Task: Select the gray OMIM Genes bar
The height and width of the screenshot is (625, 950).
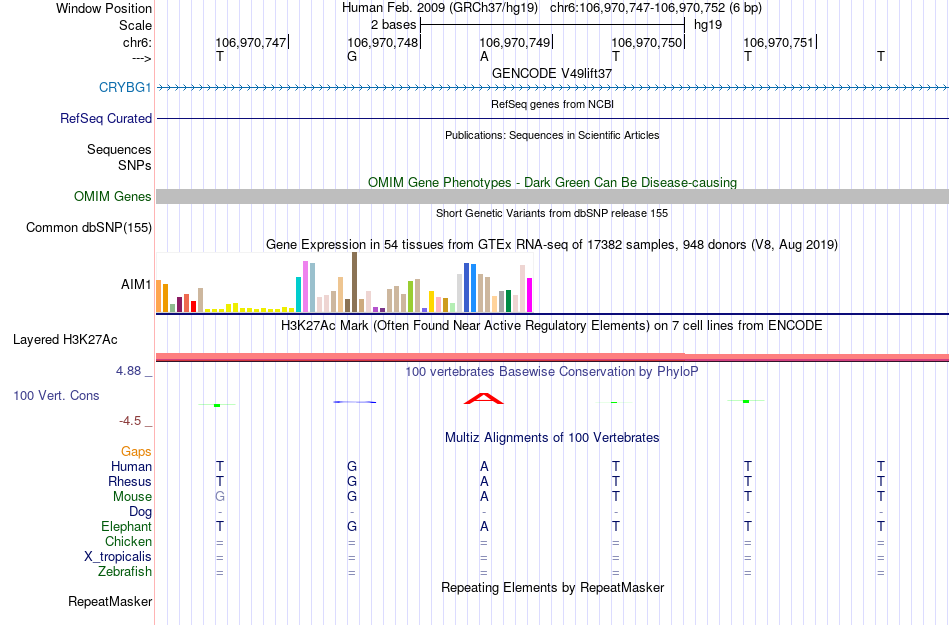Action: coord(552,196)
